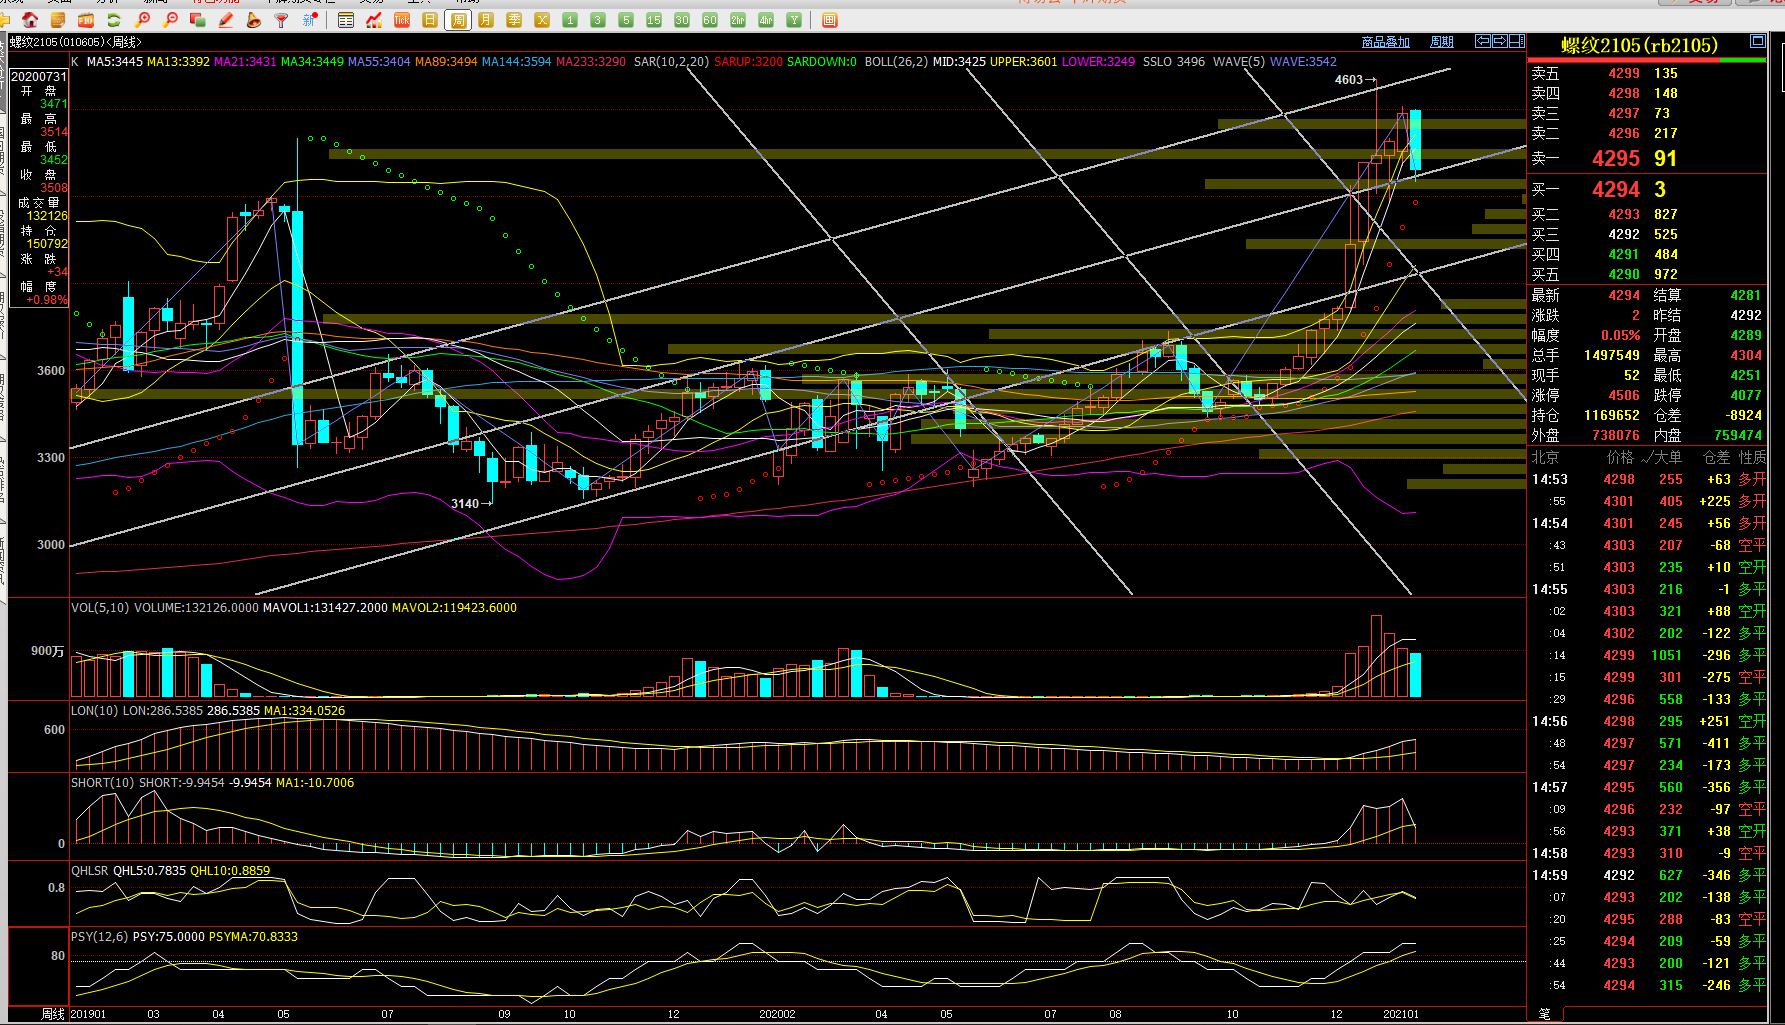Click the right arrow next contract icon
Image resolution: width=1785 pixels, height=1025 pixels.
click(1500, 41)
